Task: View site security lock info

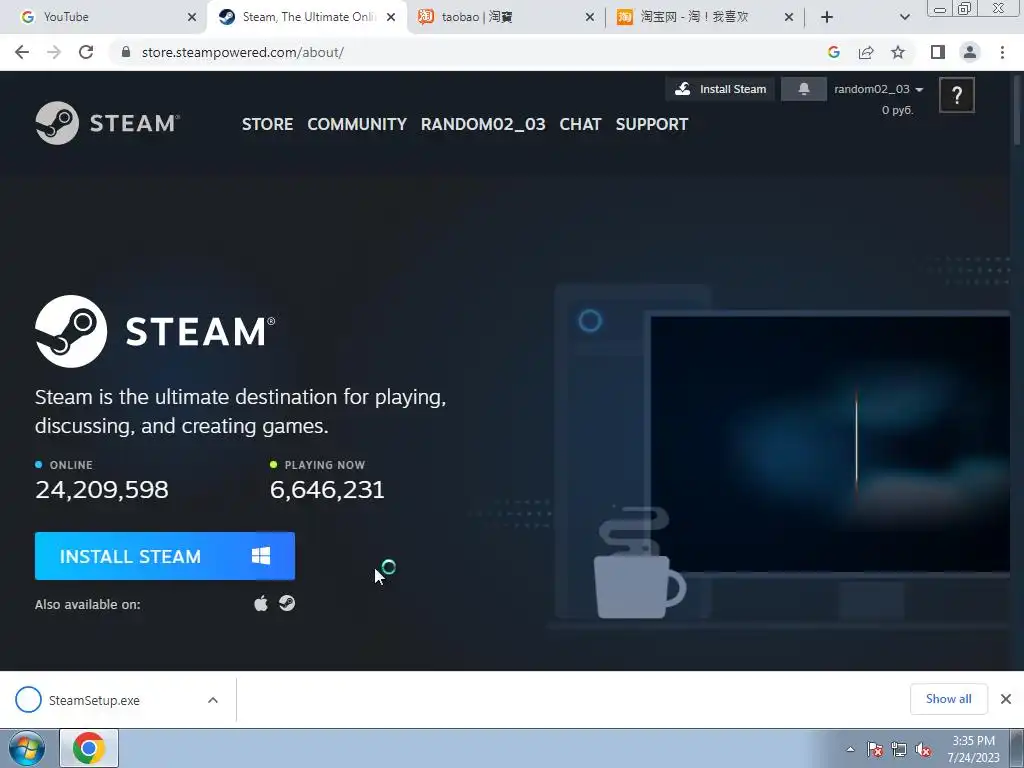Action: (x=126, y=52)
